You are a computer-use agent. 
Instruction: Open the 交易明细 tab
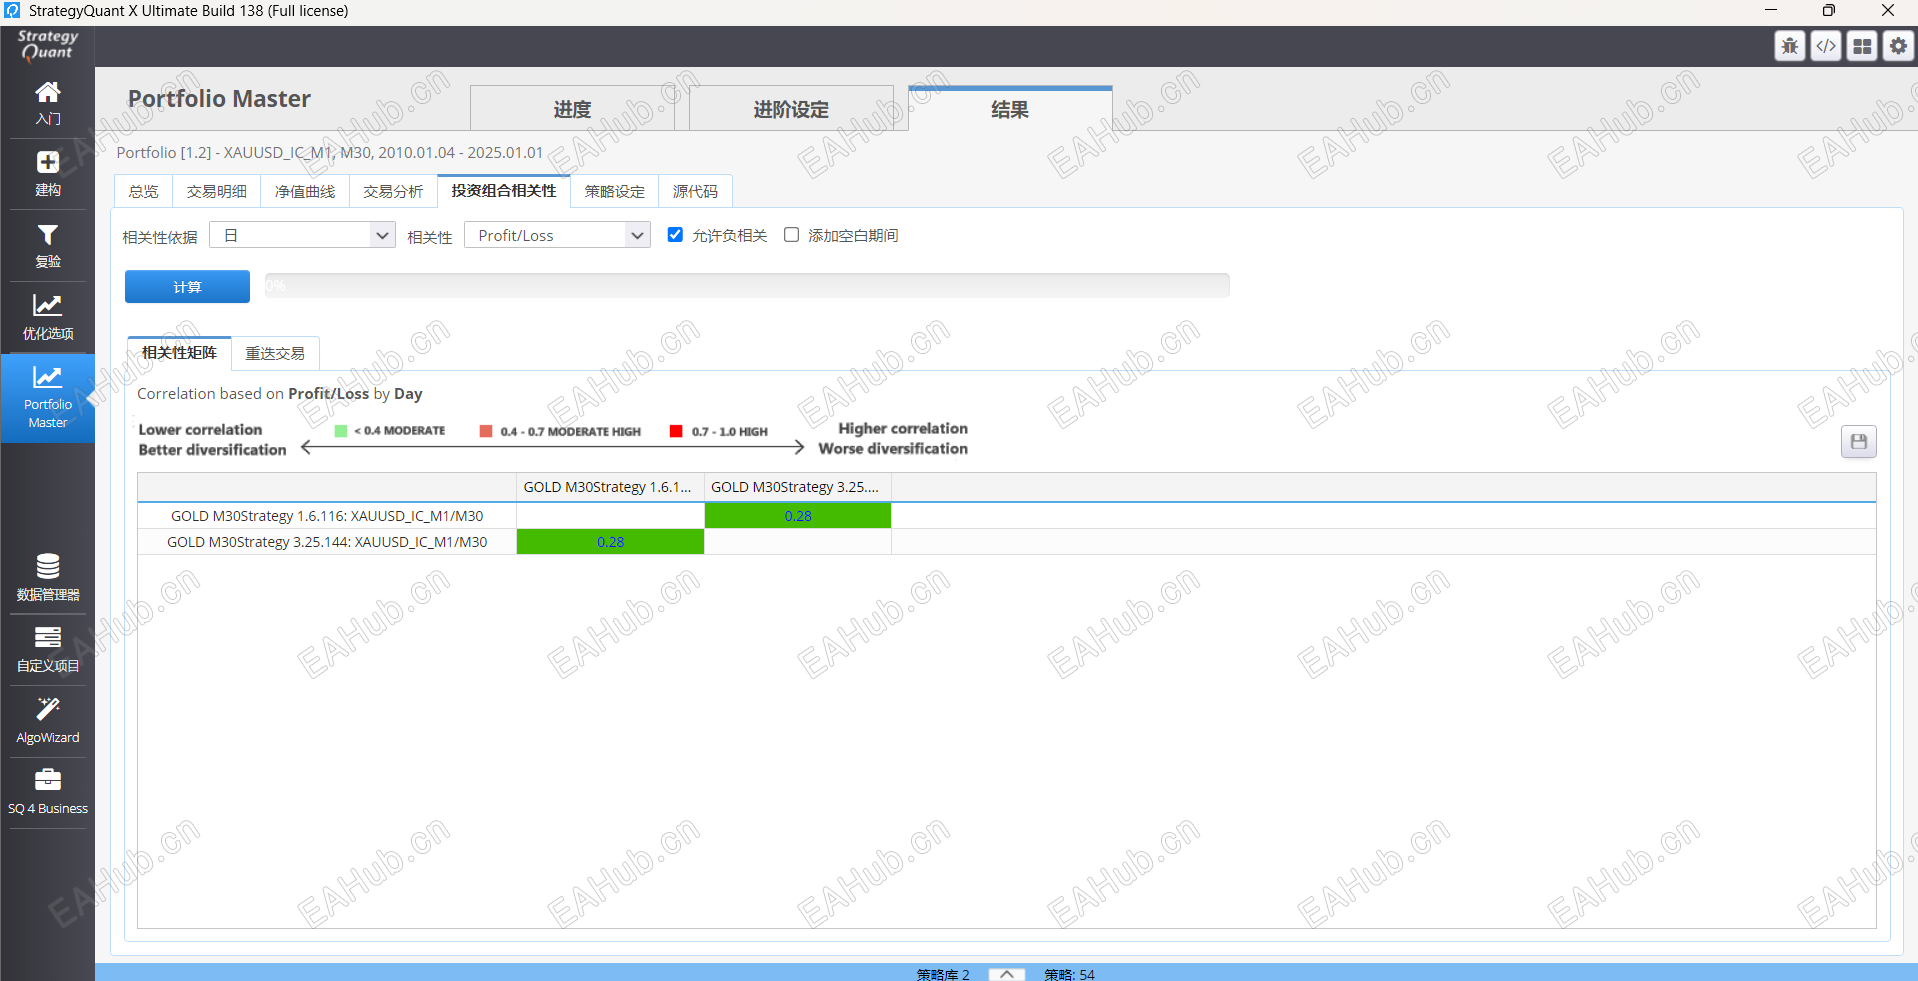217,191
